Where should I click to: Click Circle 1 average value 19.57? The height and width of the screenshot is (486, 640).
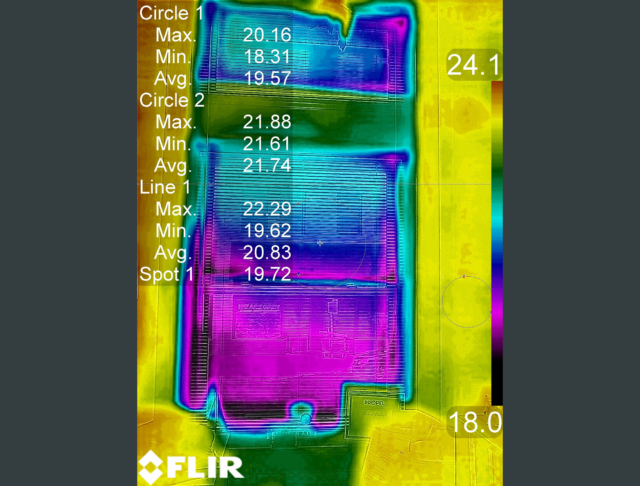tap(267, 78)
